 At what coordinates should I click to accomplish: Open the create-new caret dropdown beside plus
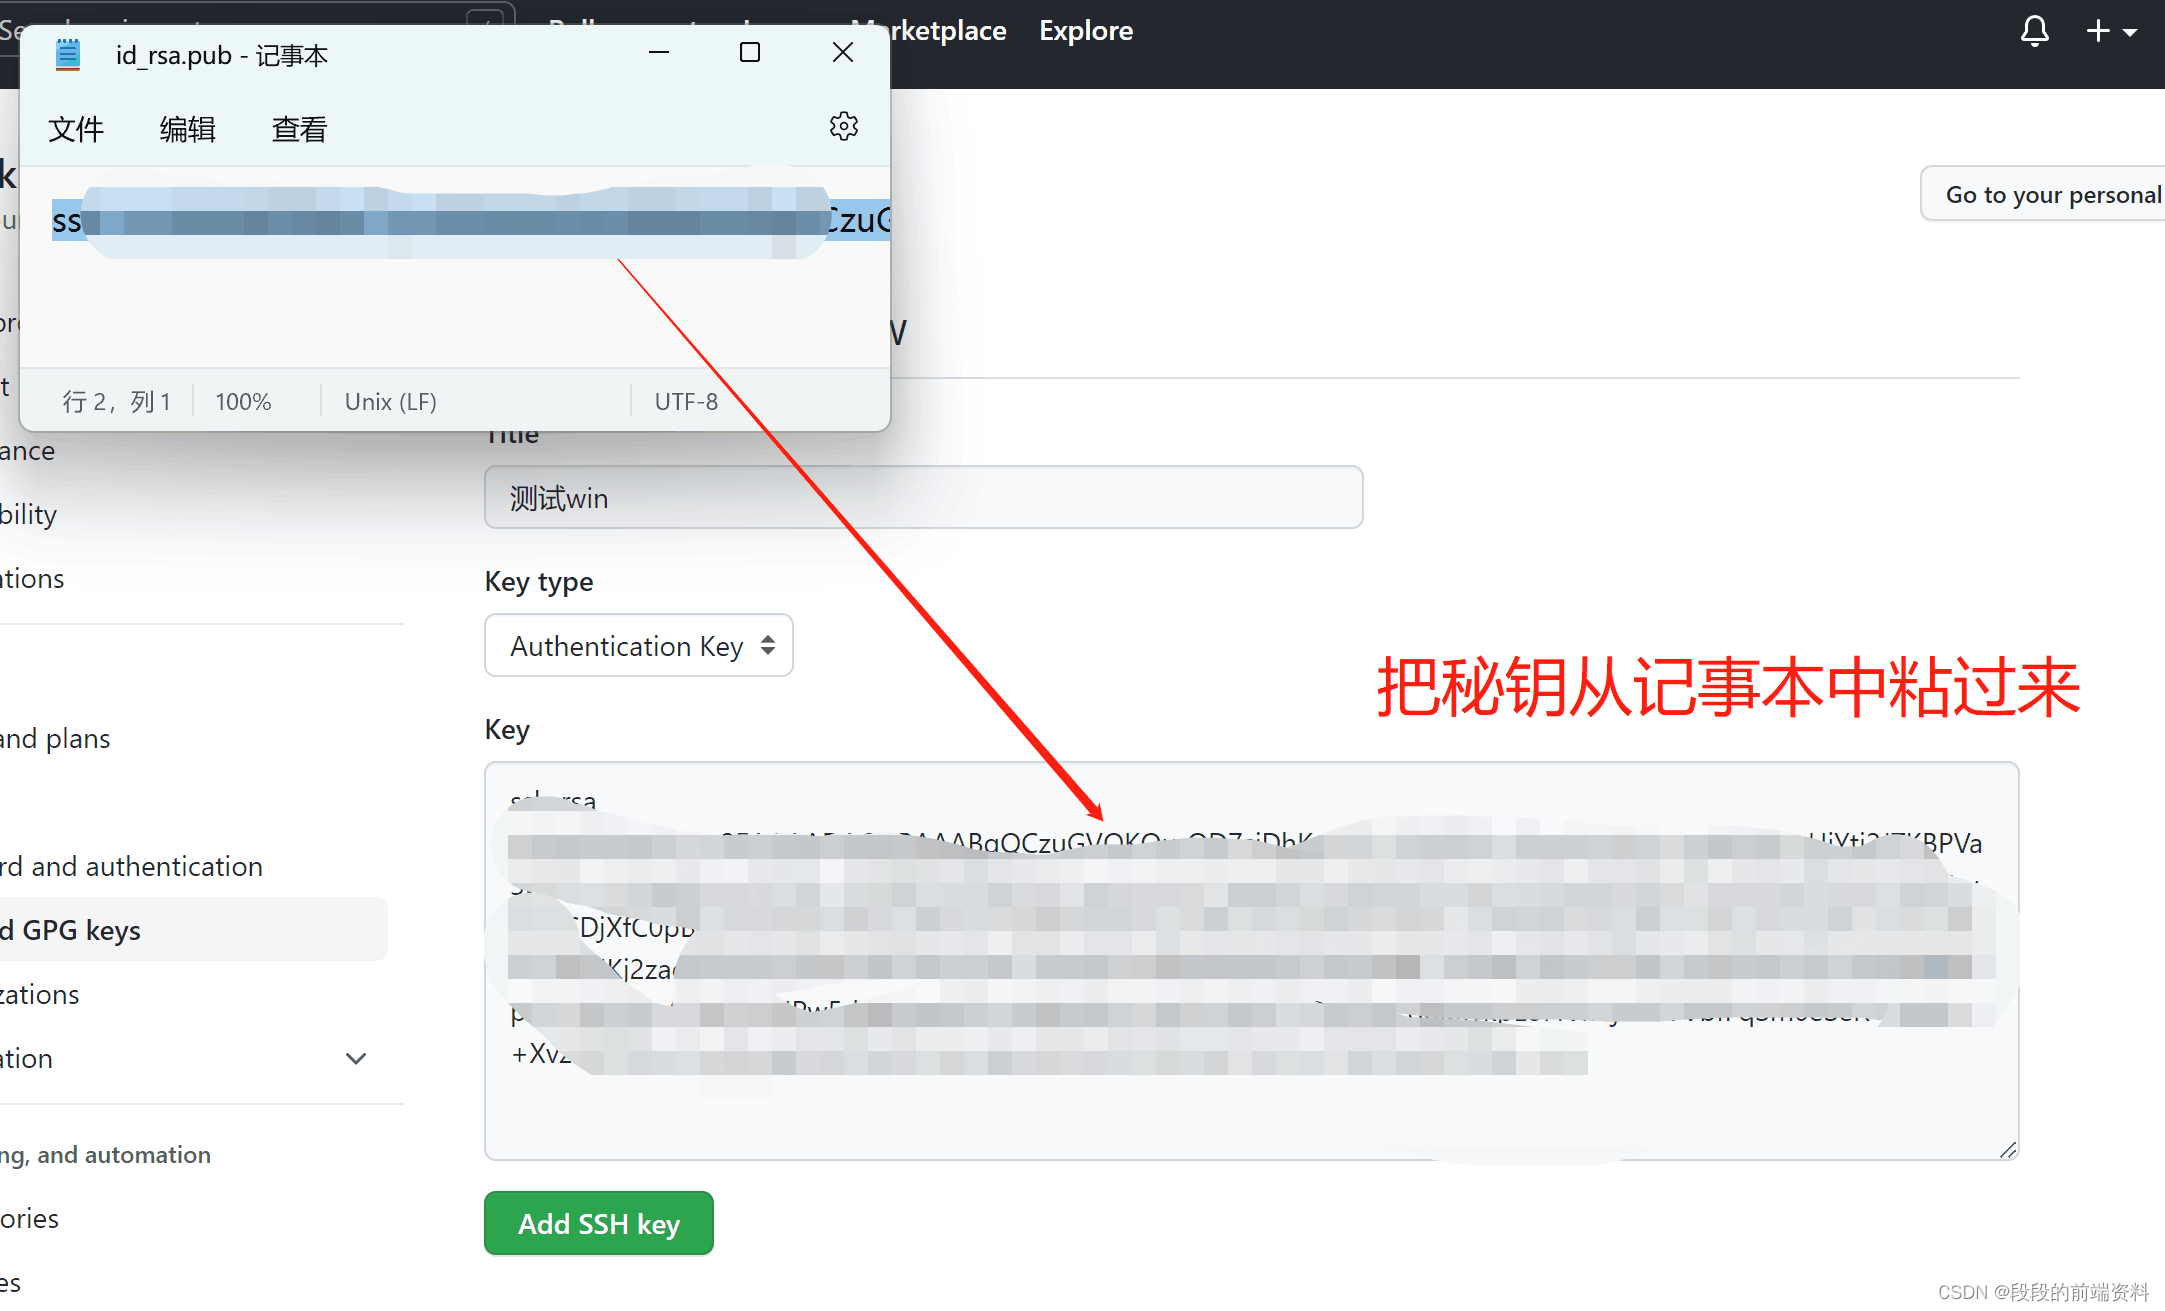coord(2130,31)
